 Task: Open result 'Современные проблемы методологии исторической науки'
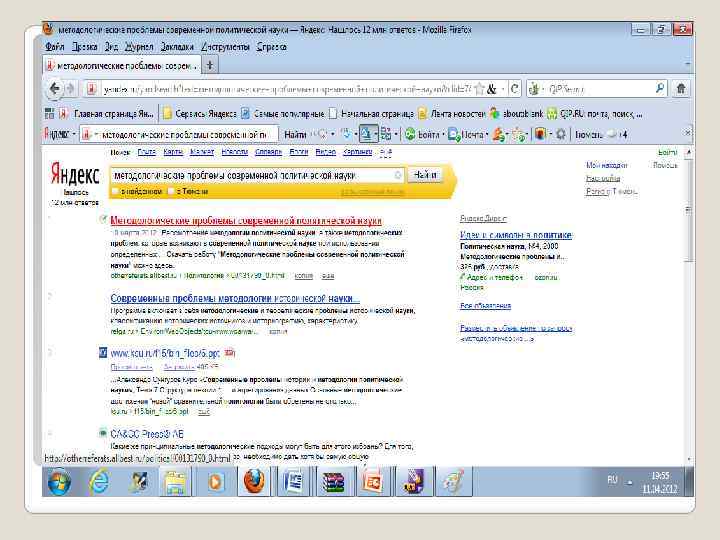pos(235,298)
